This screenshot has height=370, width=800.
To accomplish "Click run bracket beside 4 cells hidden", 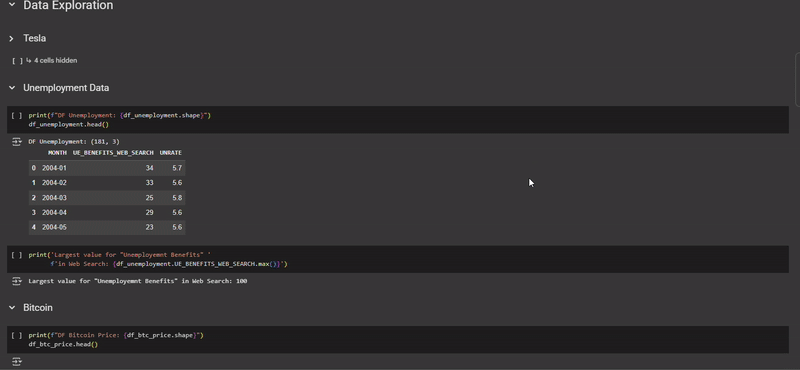I will [x=17, y=61].
